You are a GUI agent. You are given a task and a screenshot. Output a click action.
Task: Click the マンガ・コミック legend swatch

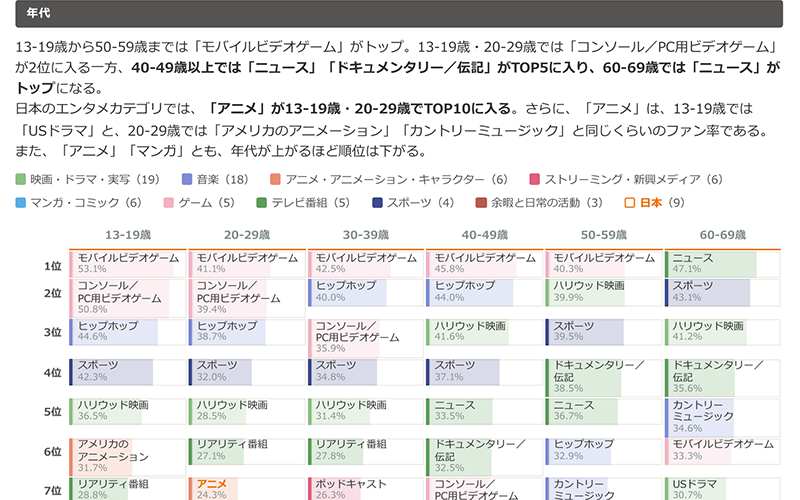(20, 203)
